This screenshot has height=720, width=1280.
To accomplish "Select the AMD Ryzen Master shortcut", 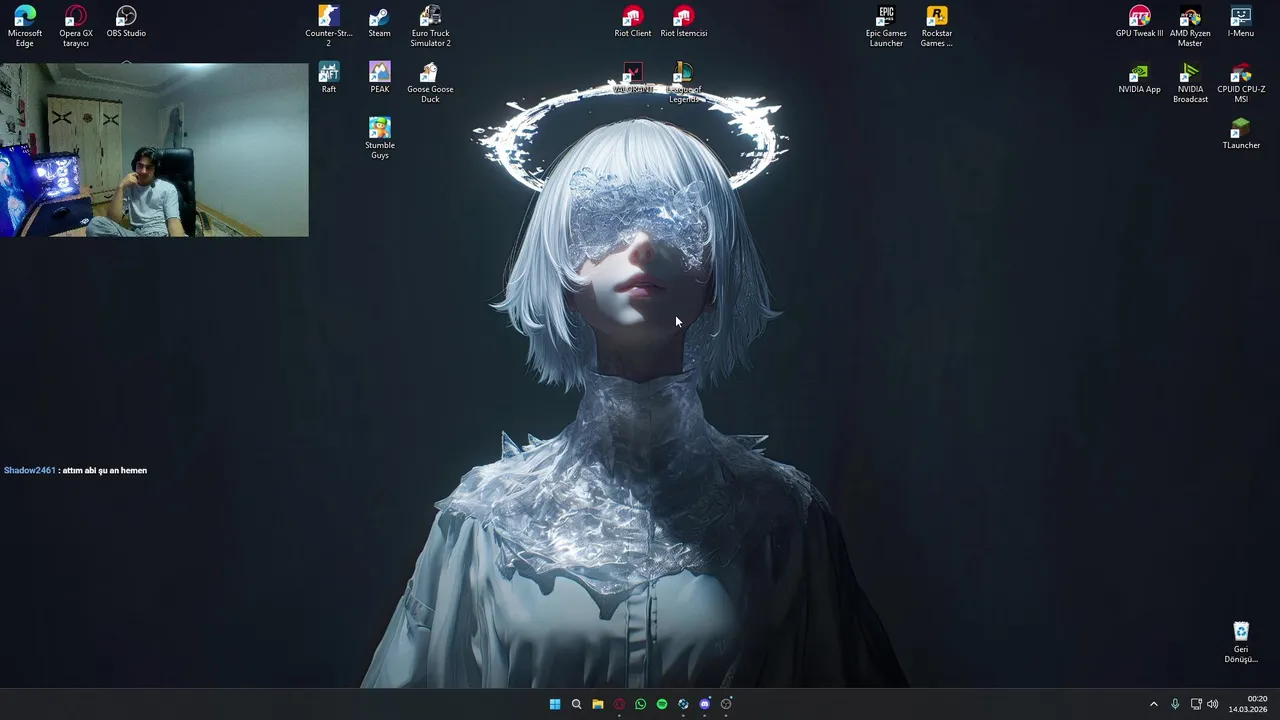I will point(1190,26).
